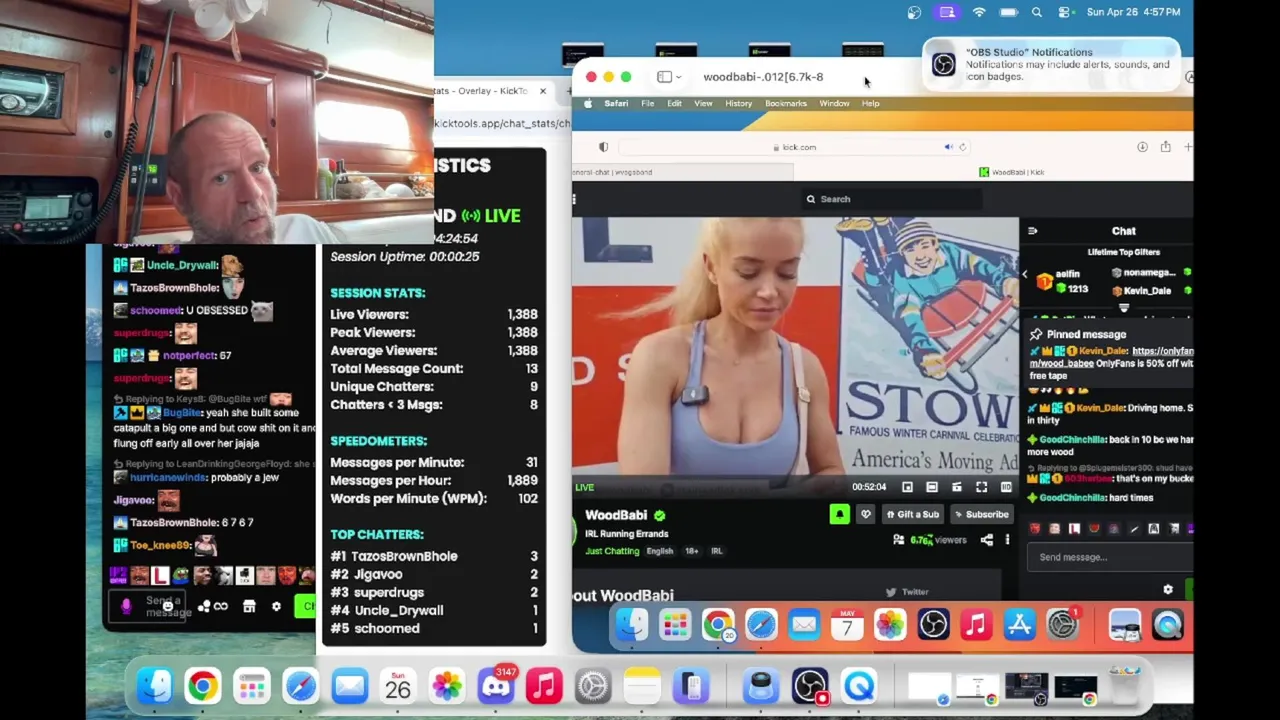Open the Window menu in recorded Safari
This screenshot has height=720, width=1280.
pyautogui.click(x=834, y=103)
